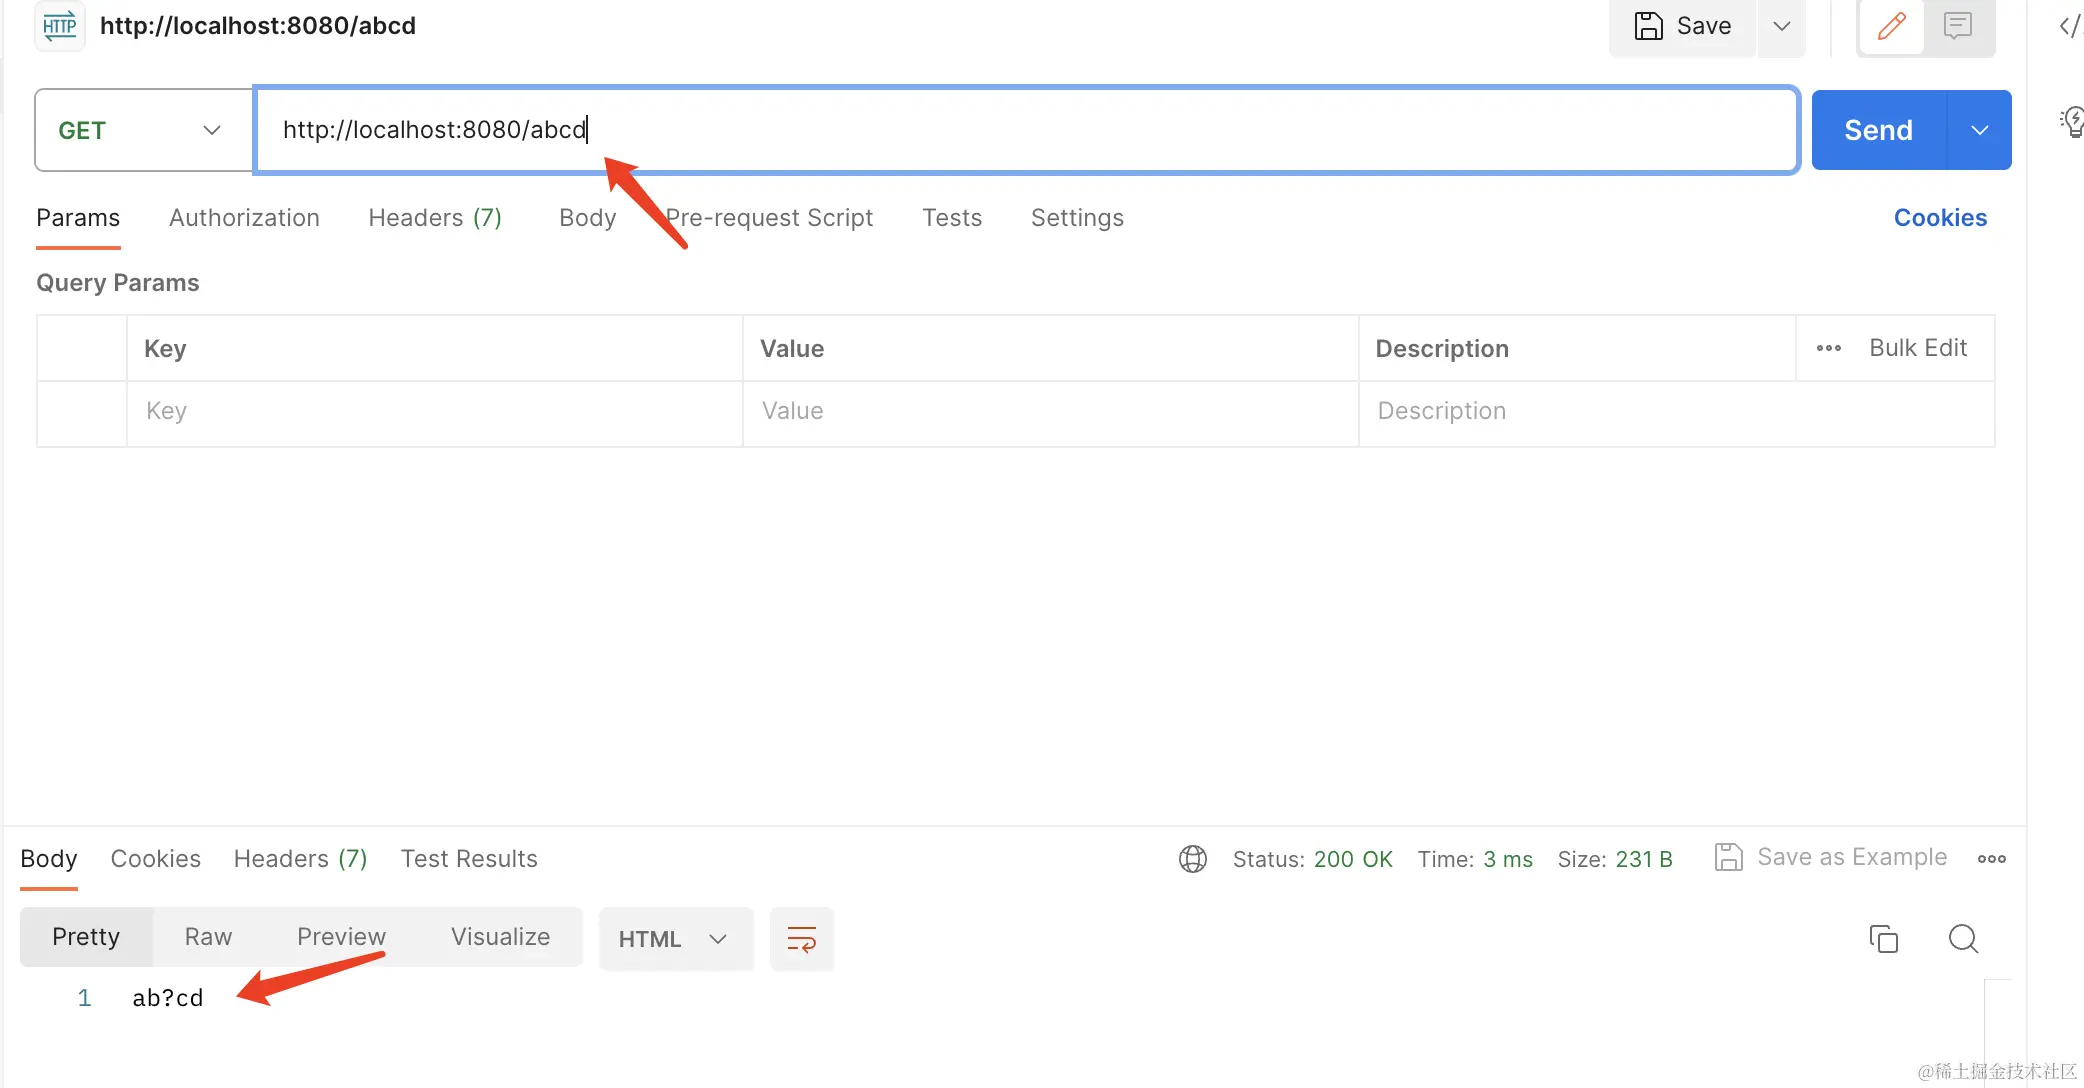Screen dimensions: 2084x1088
Task: Open response more options ellipsis
Action: [x=1991, y=859]
